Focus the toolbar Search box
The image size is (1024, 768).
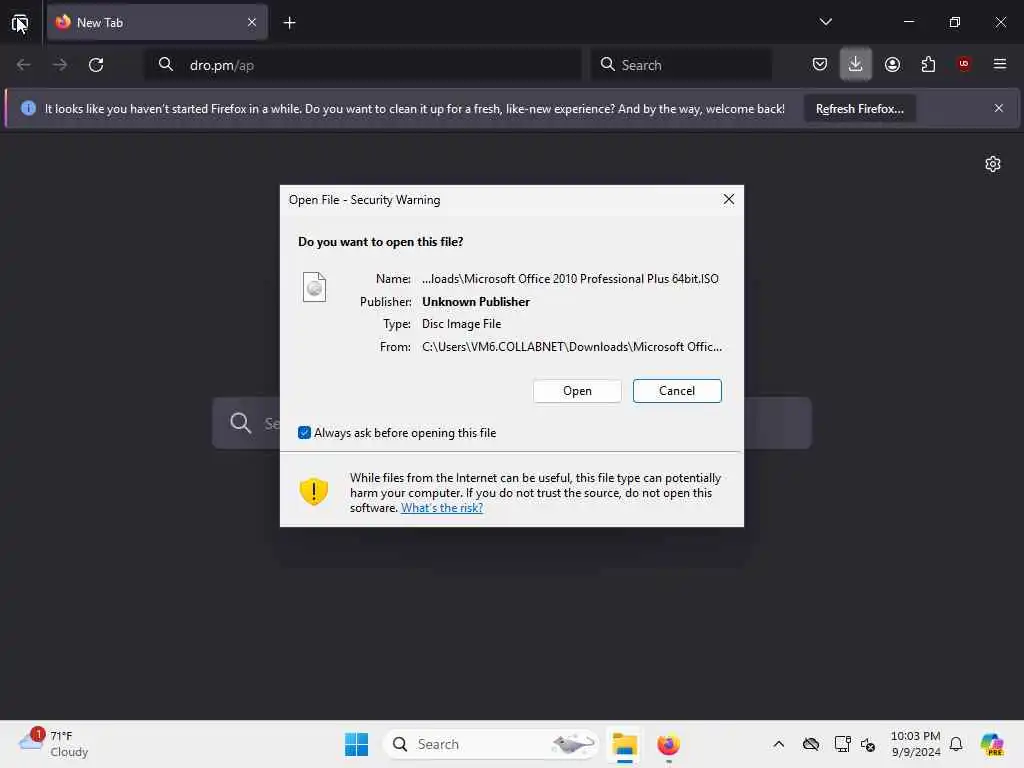682,65
